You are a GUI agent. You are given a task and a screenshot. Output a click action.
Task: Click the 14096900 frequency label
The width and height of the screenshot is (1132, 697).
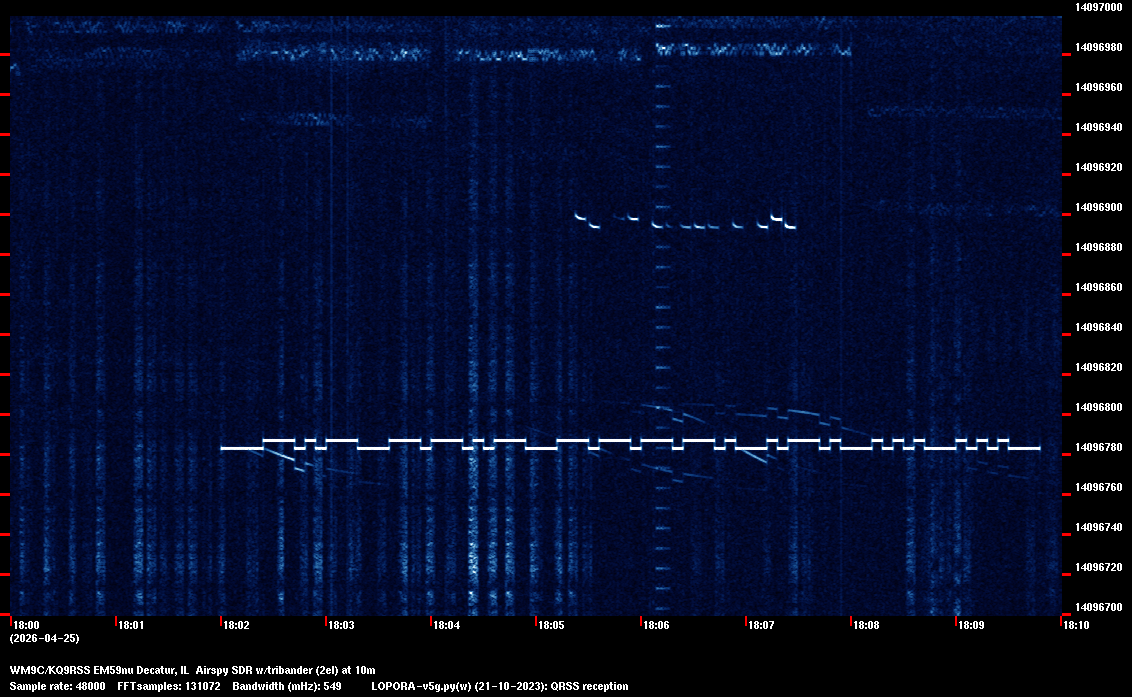pos(1098,207)
